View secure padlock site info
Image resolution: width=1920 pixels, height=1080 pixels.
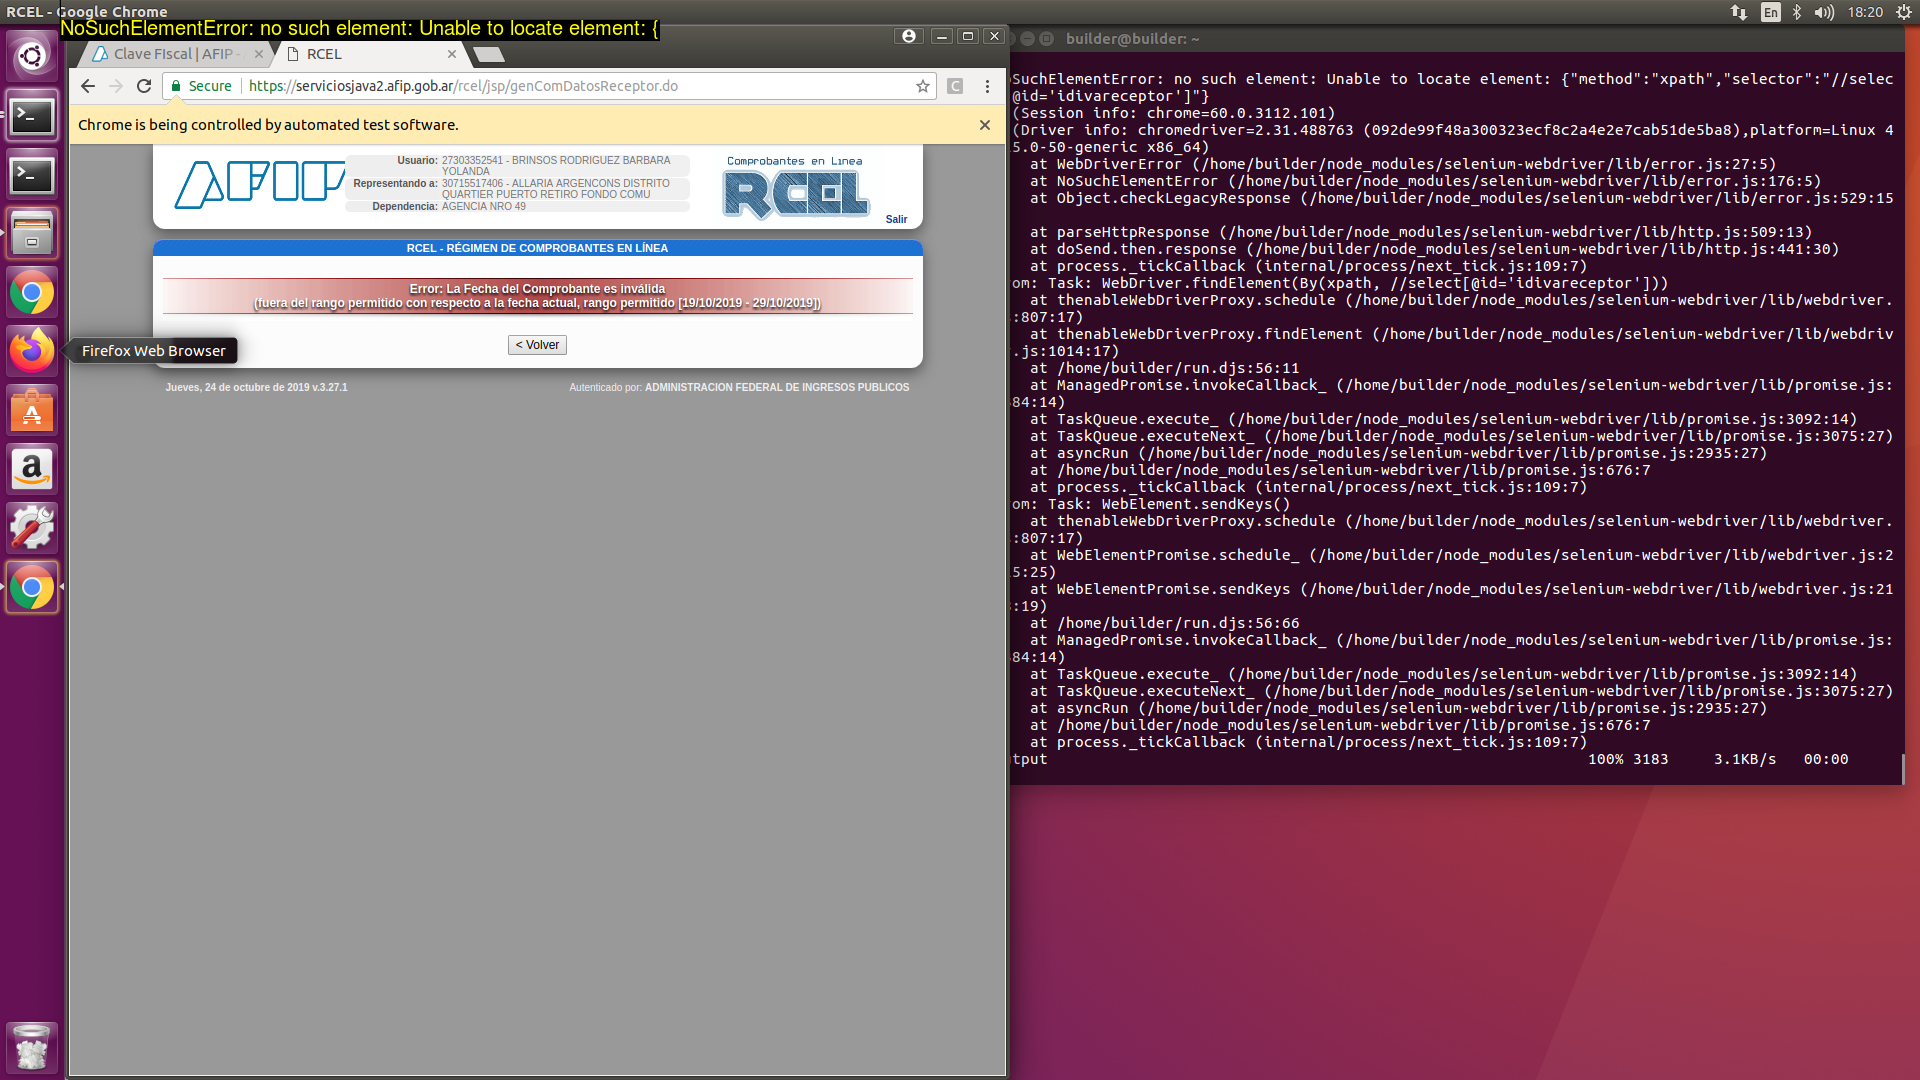(176, 86)
